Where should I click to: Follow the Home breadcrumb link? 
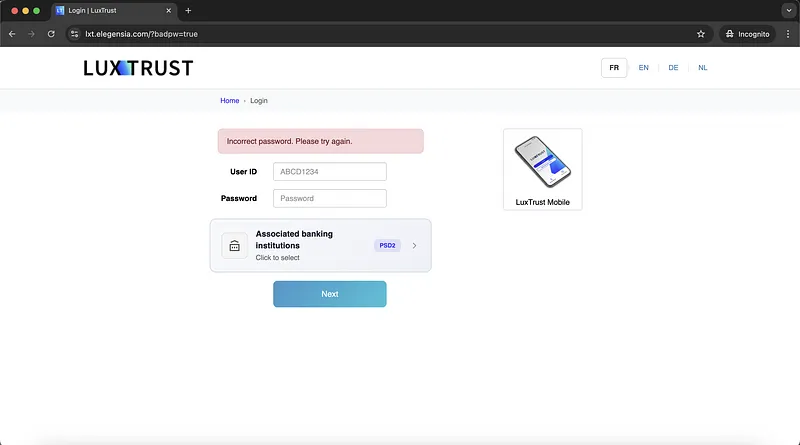click(x=230, y=101)
